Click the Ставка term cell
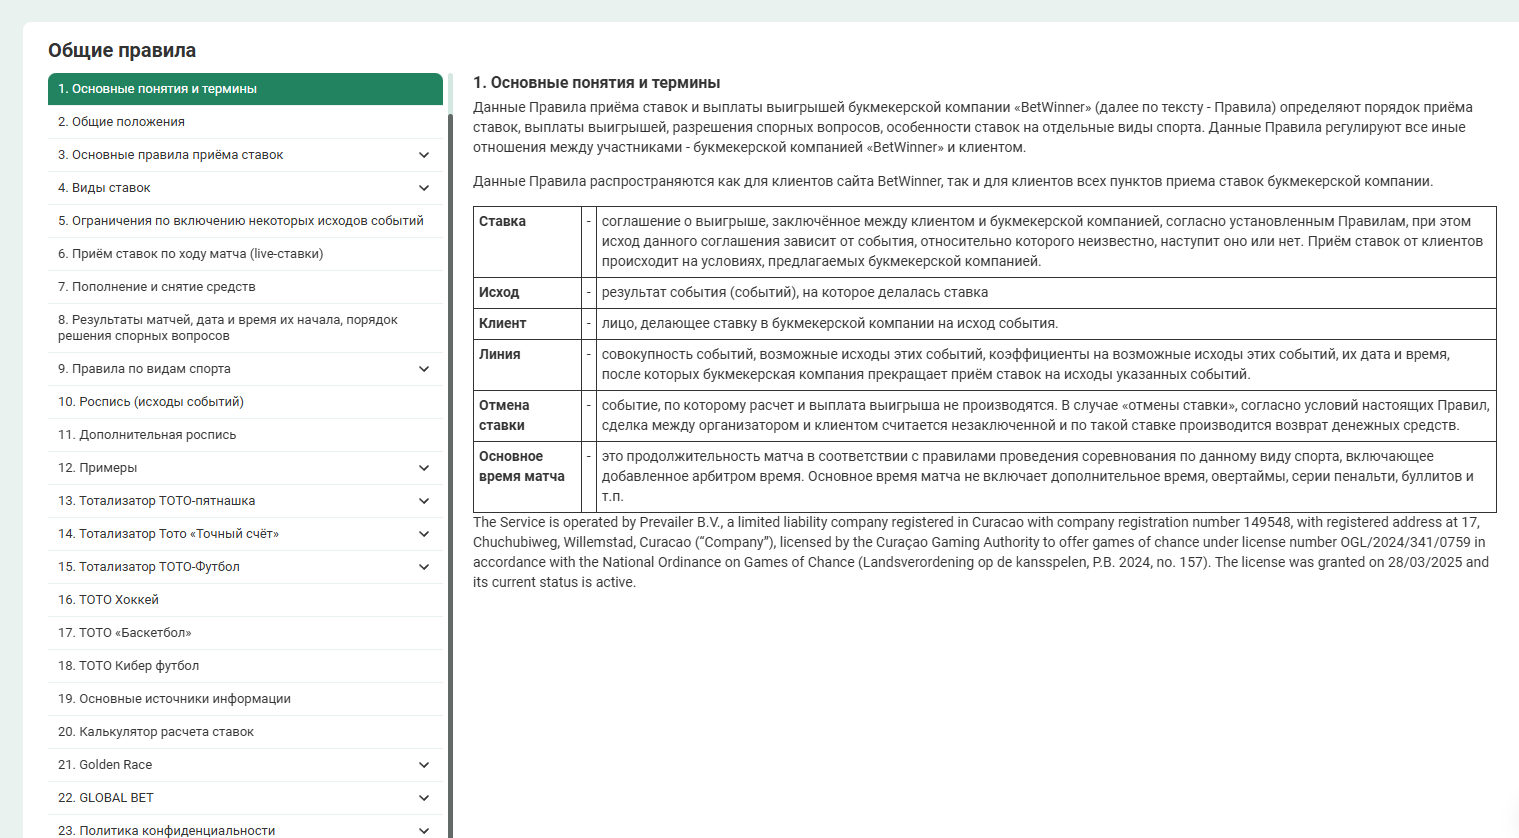Screen dimensions: 1519x838 point(527,242)
